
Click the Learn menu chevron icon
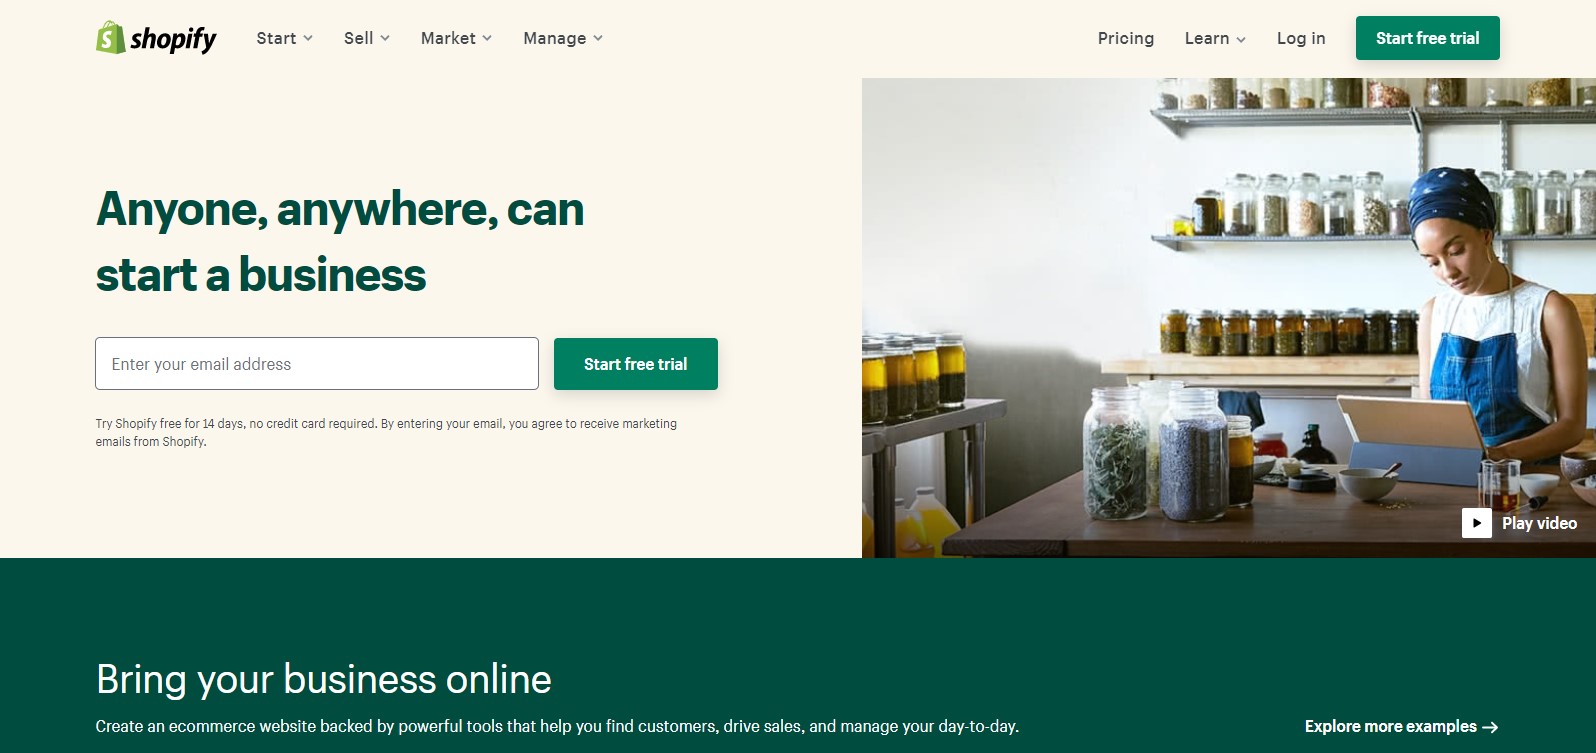[x=1241, y=39]
